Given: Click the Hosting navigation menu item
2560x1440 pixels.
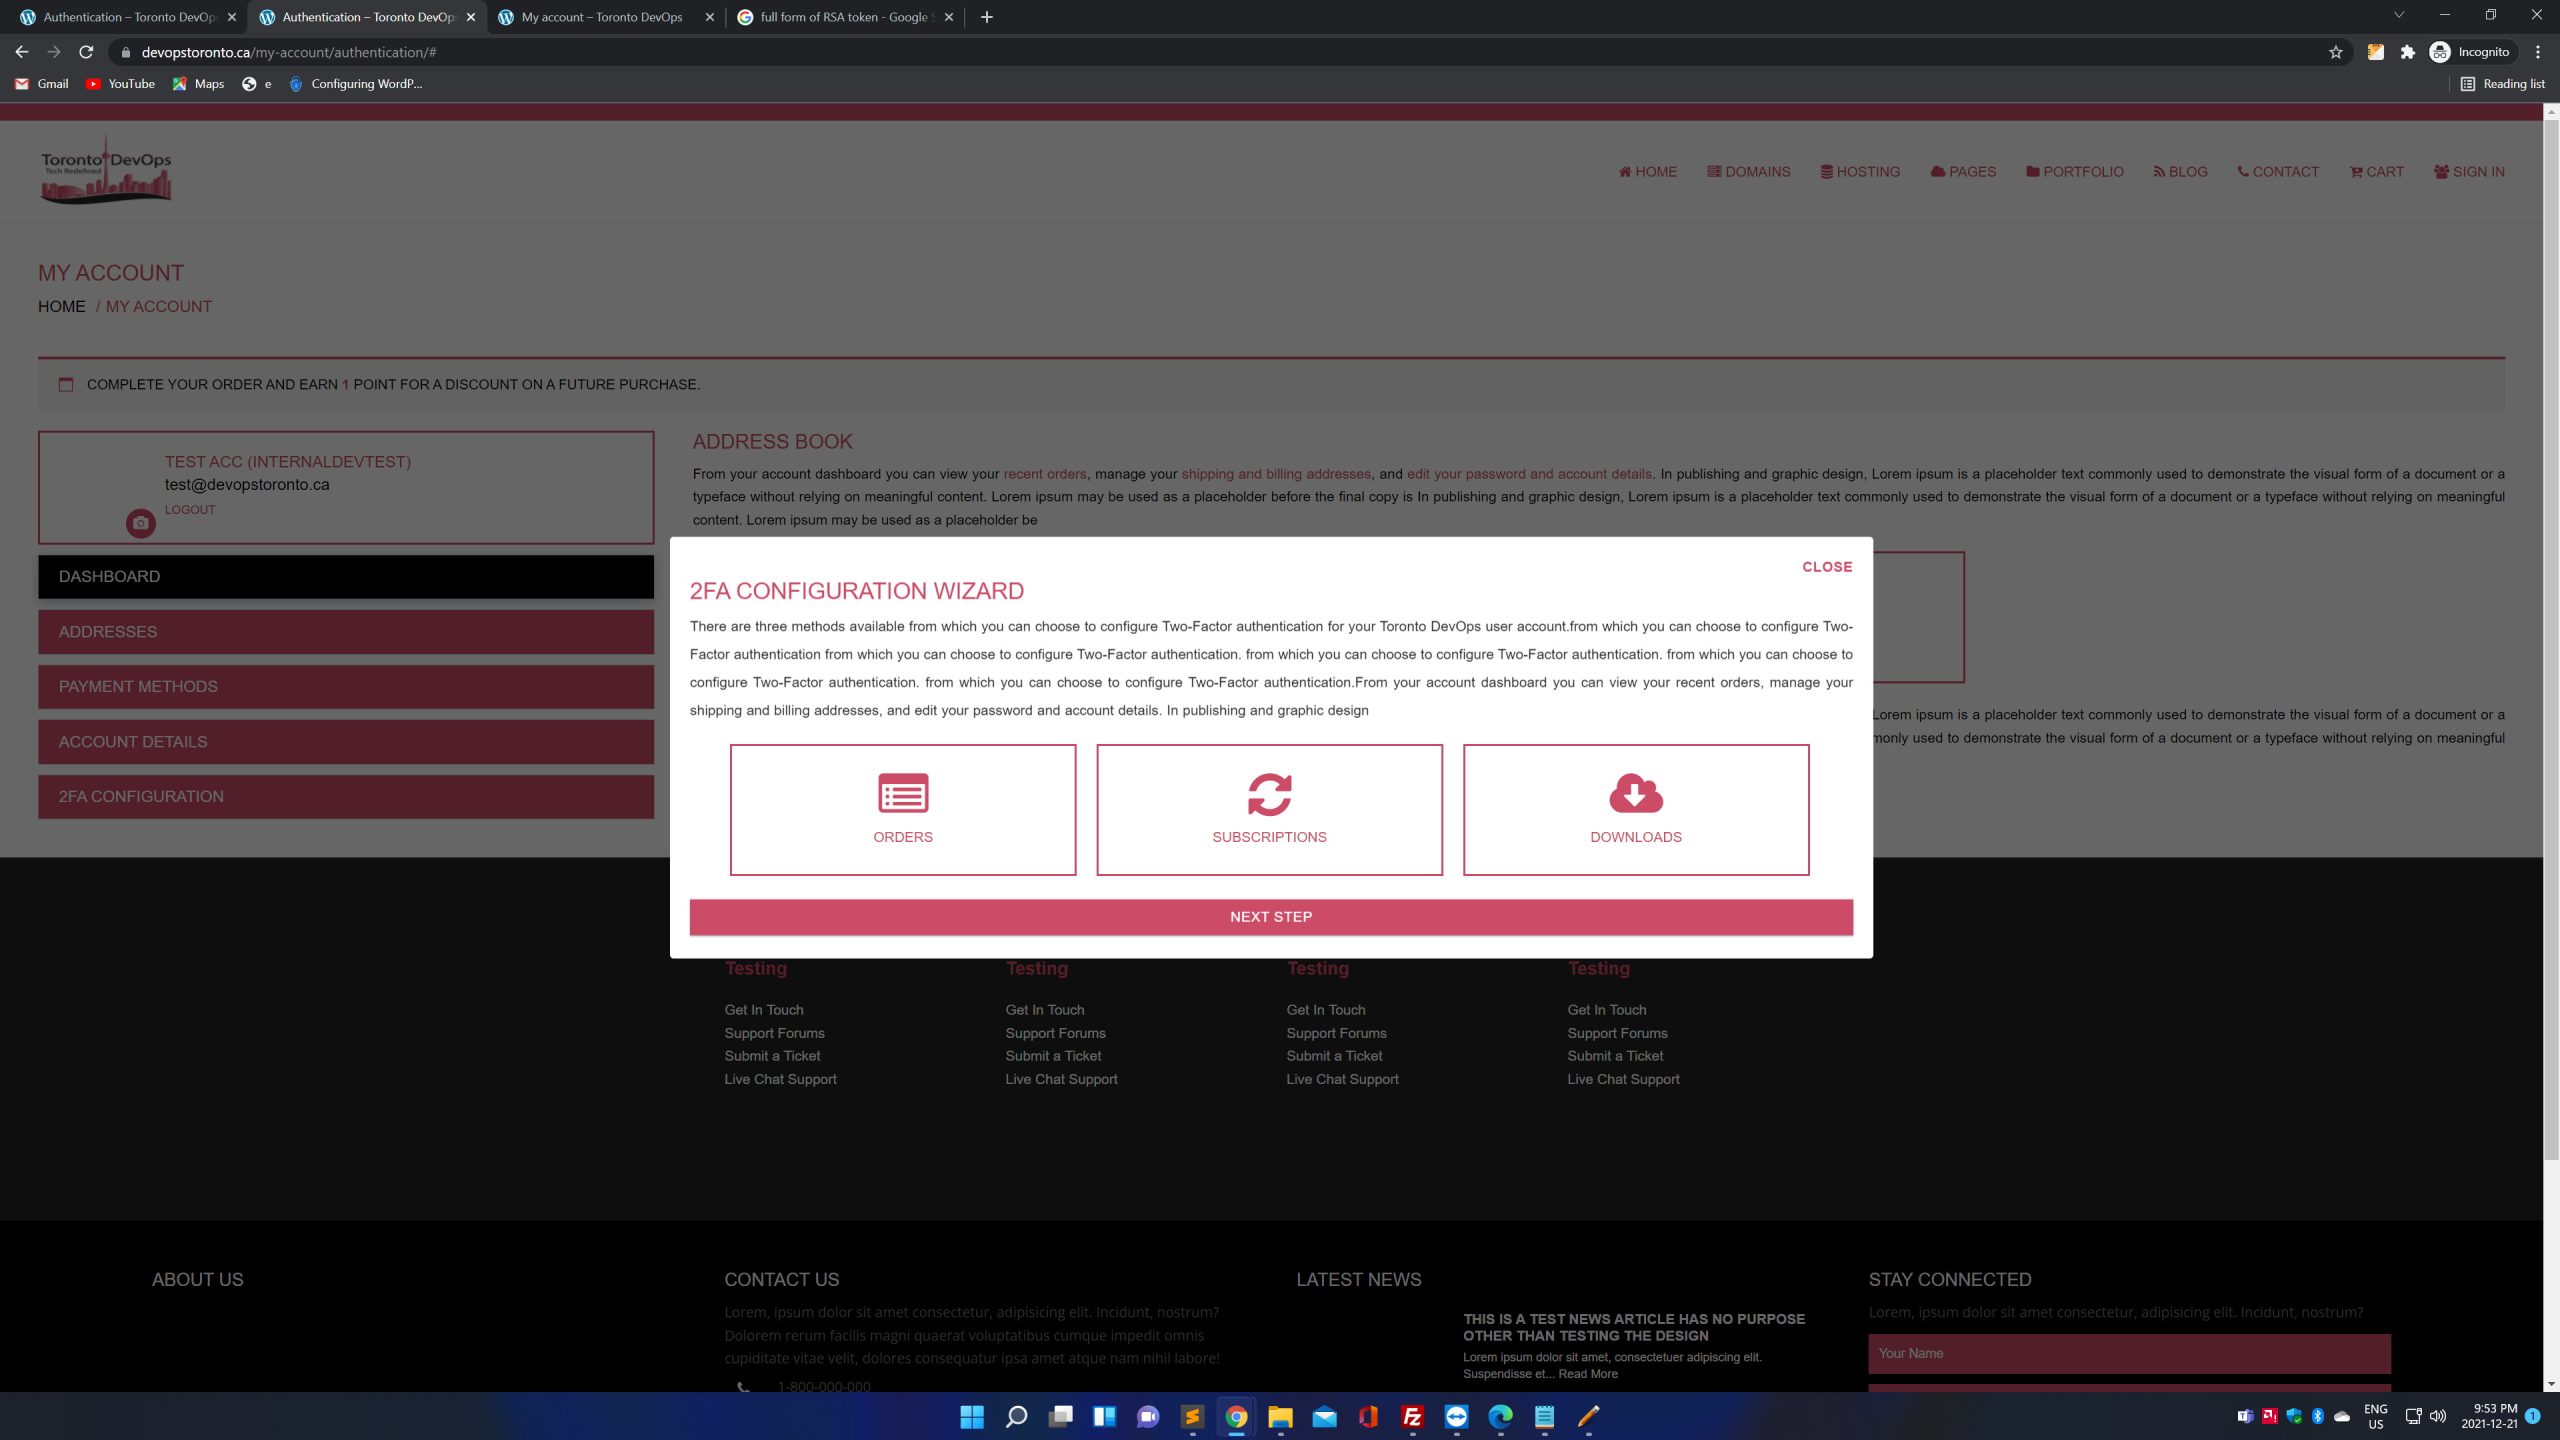Looking at the screenshot, I should [x=1860, y=172].
